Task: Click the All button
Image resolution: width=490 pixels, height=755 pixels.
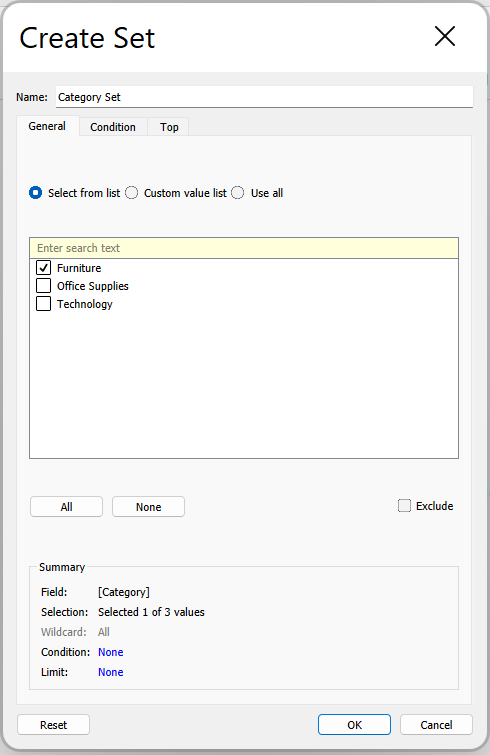Action: click(66, 507)
